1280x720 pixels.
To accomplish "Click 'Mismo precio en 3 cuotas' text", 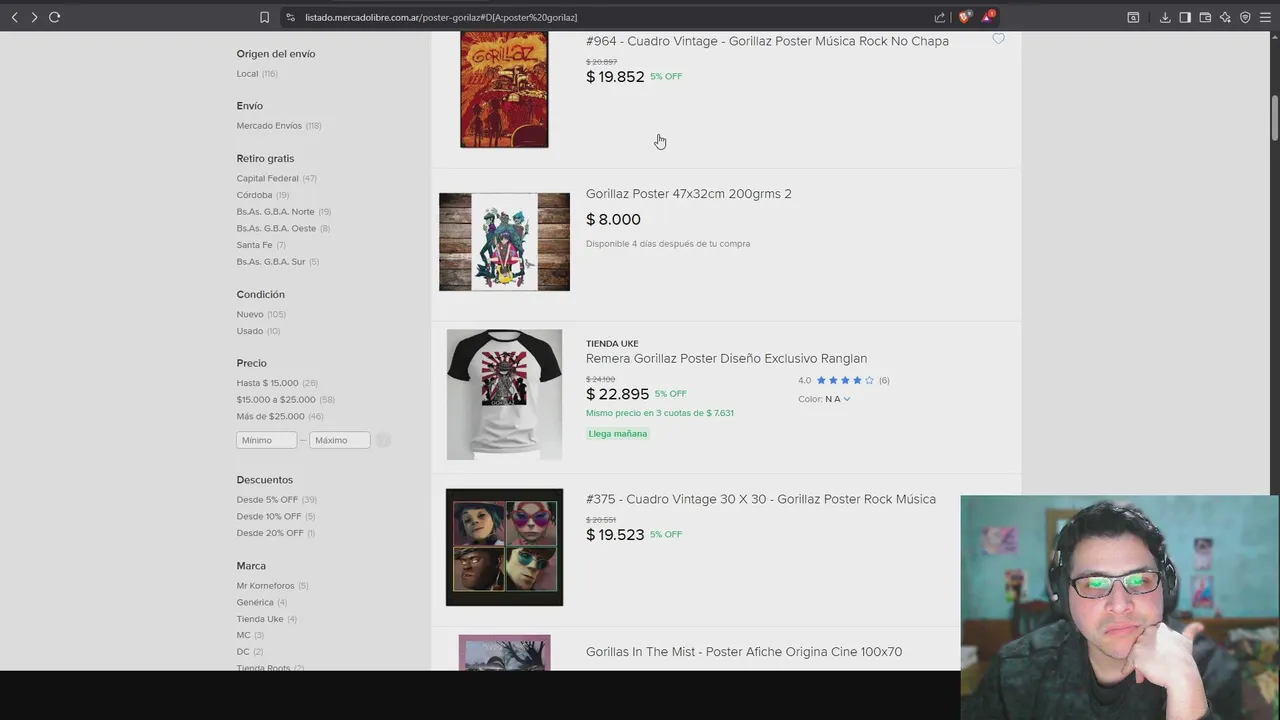I will pos(660,413).
